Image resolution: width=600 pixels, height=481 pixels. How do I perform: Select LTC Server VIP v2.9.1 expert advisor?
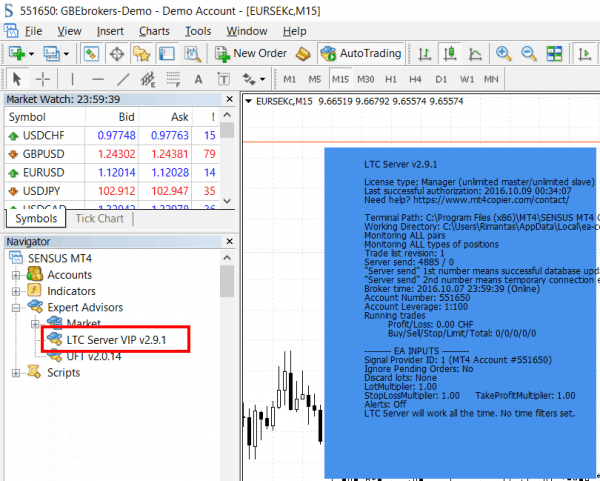tap(116, 340)
